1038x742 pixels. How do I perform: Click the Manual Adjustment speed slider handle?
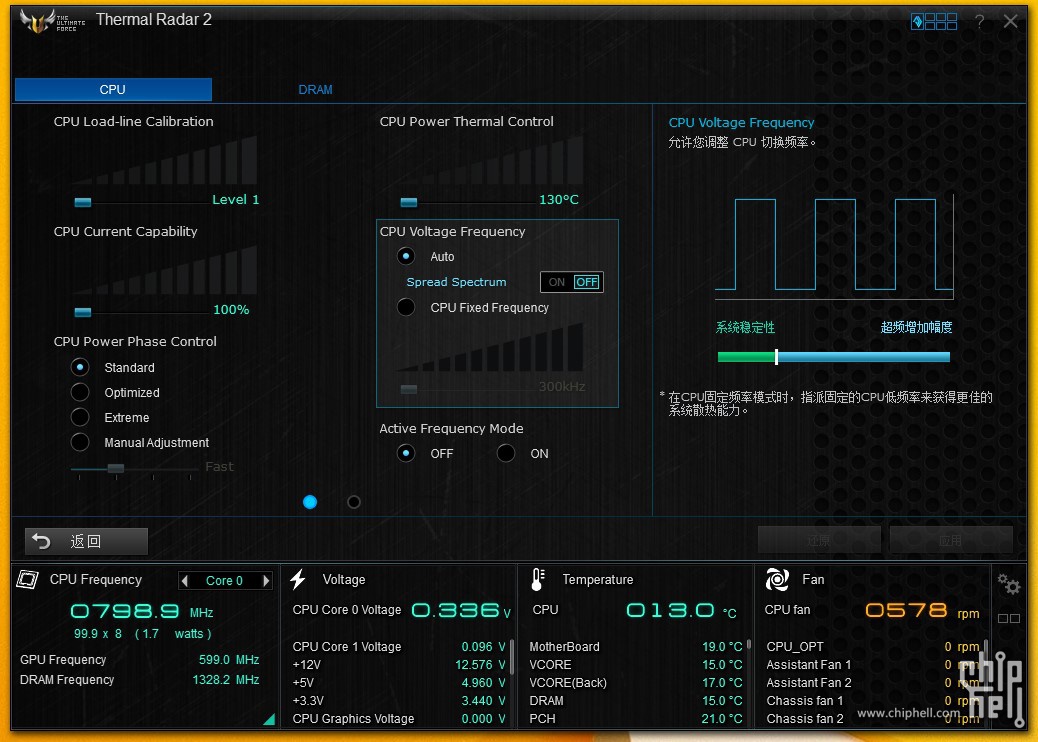coord(116,469)
